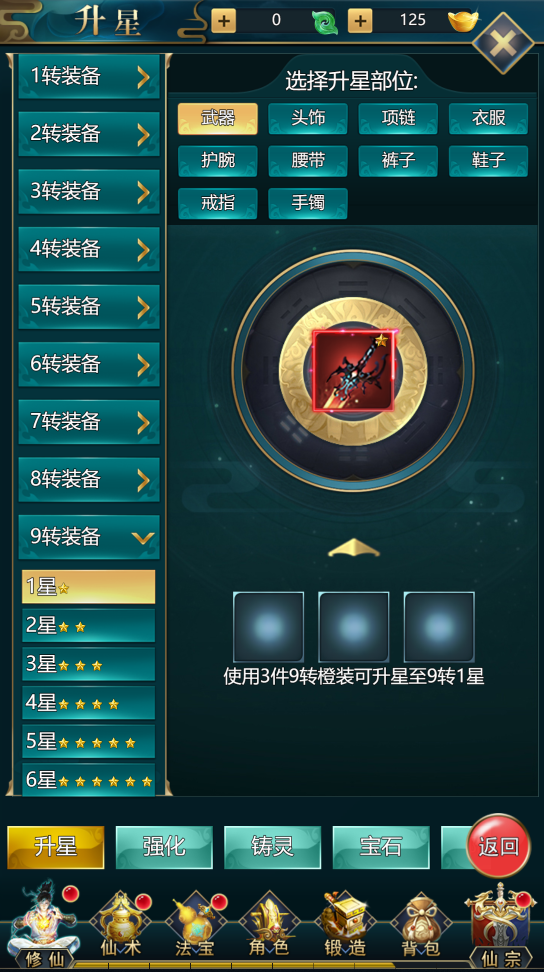544x972 pixels.
Task: Switch to the 宝石 tab
Action: [x=381, y=847]
